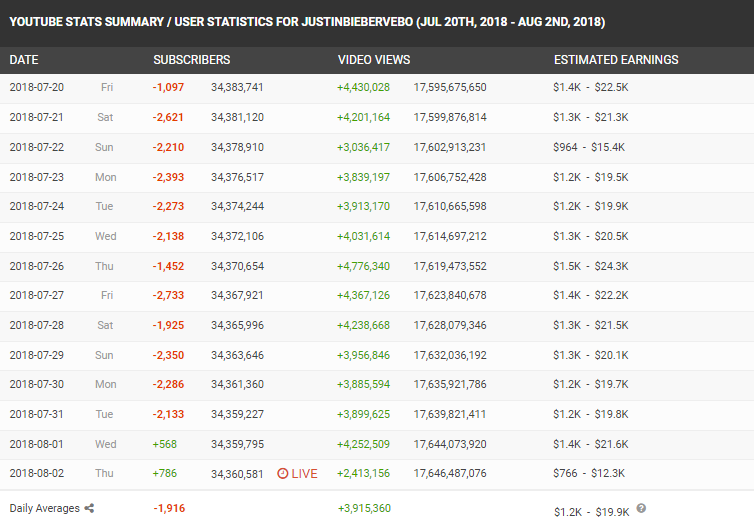Select the ESTIMATED EARNINGS column header
This screenshot has height=521, width=754.
[x=616, y=60]
